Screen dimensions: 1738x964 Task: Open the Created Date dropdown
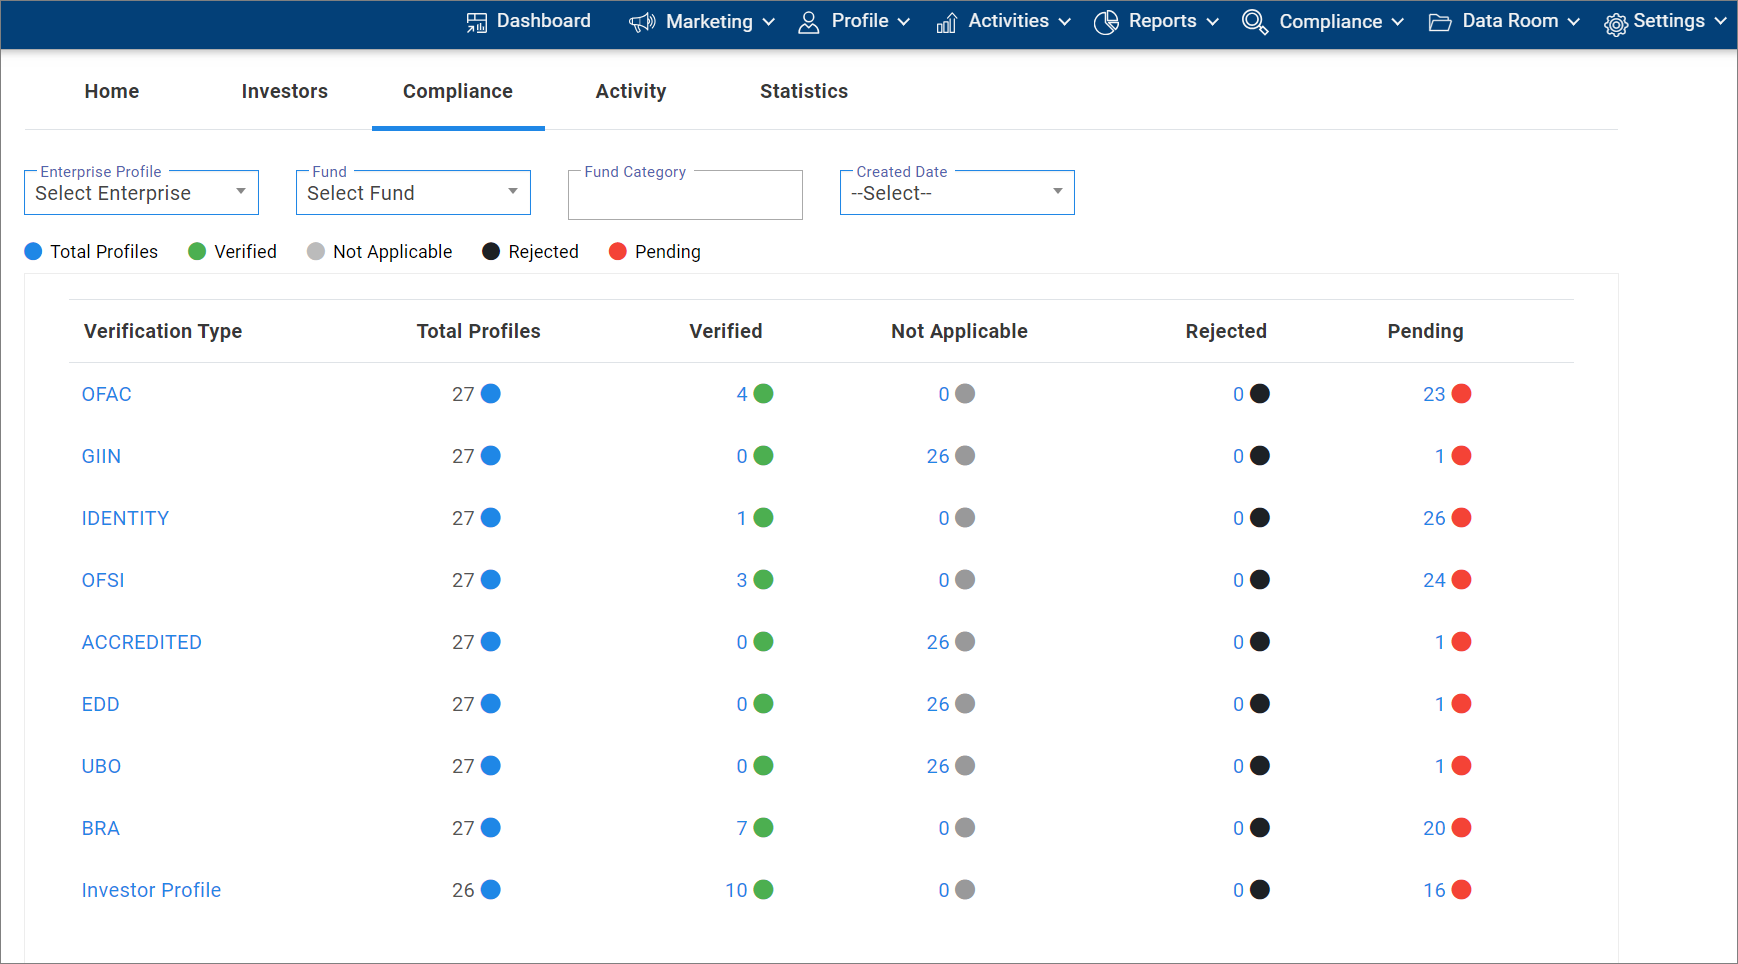pos(957,192)
